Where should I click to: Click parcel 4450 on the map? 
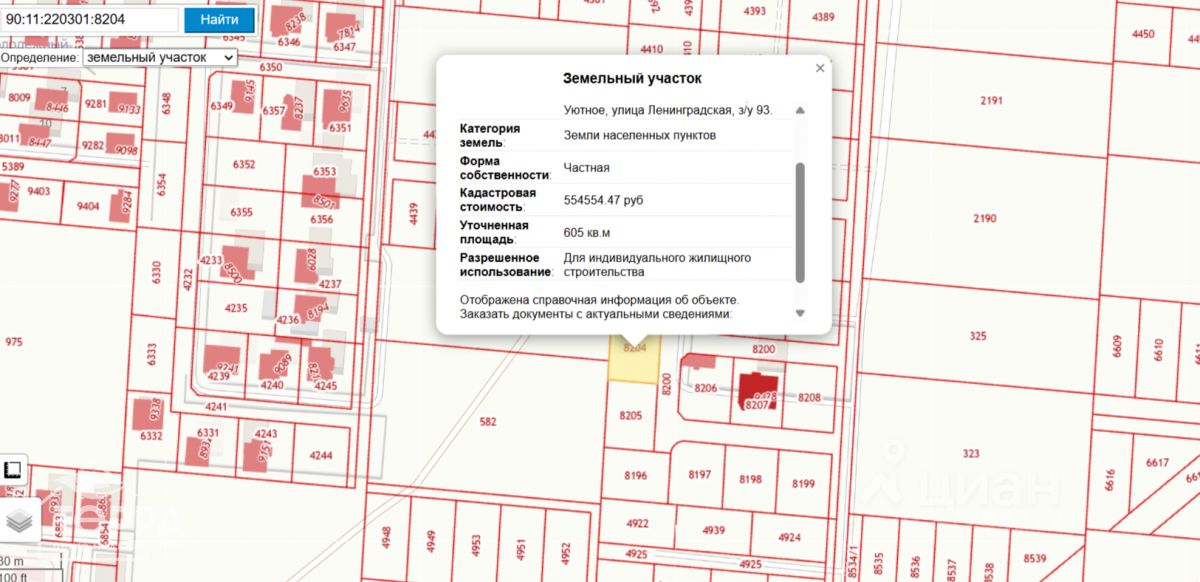pos(1142,33)
